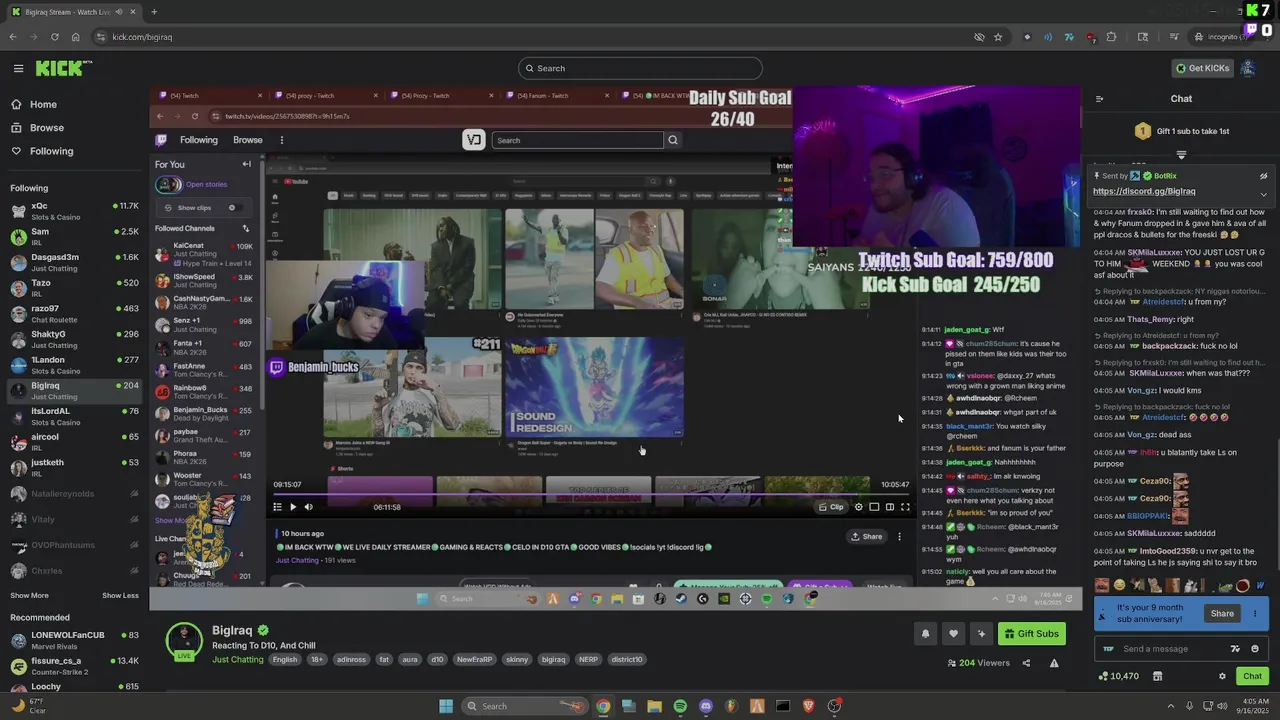1280x720 pixels.
Task: Click the 10,470 channel points balance
Action: tap(1118, 677)
